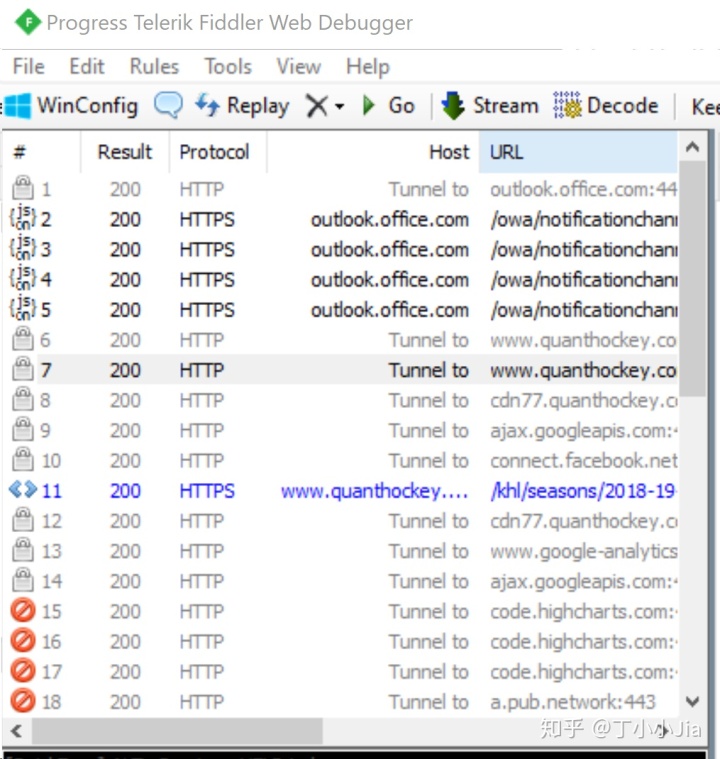Select the connect.facebook.net tunnel URL
Screen dimensions: 720x759
(x=583, y=460)
